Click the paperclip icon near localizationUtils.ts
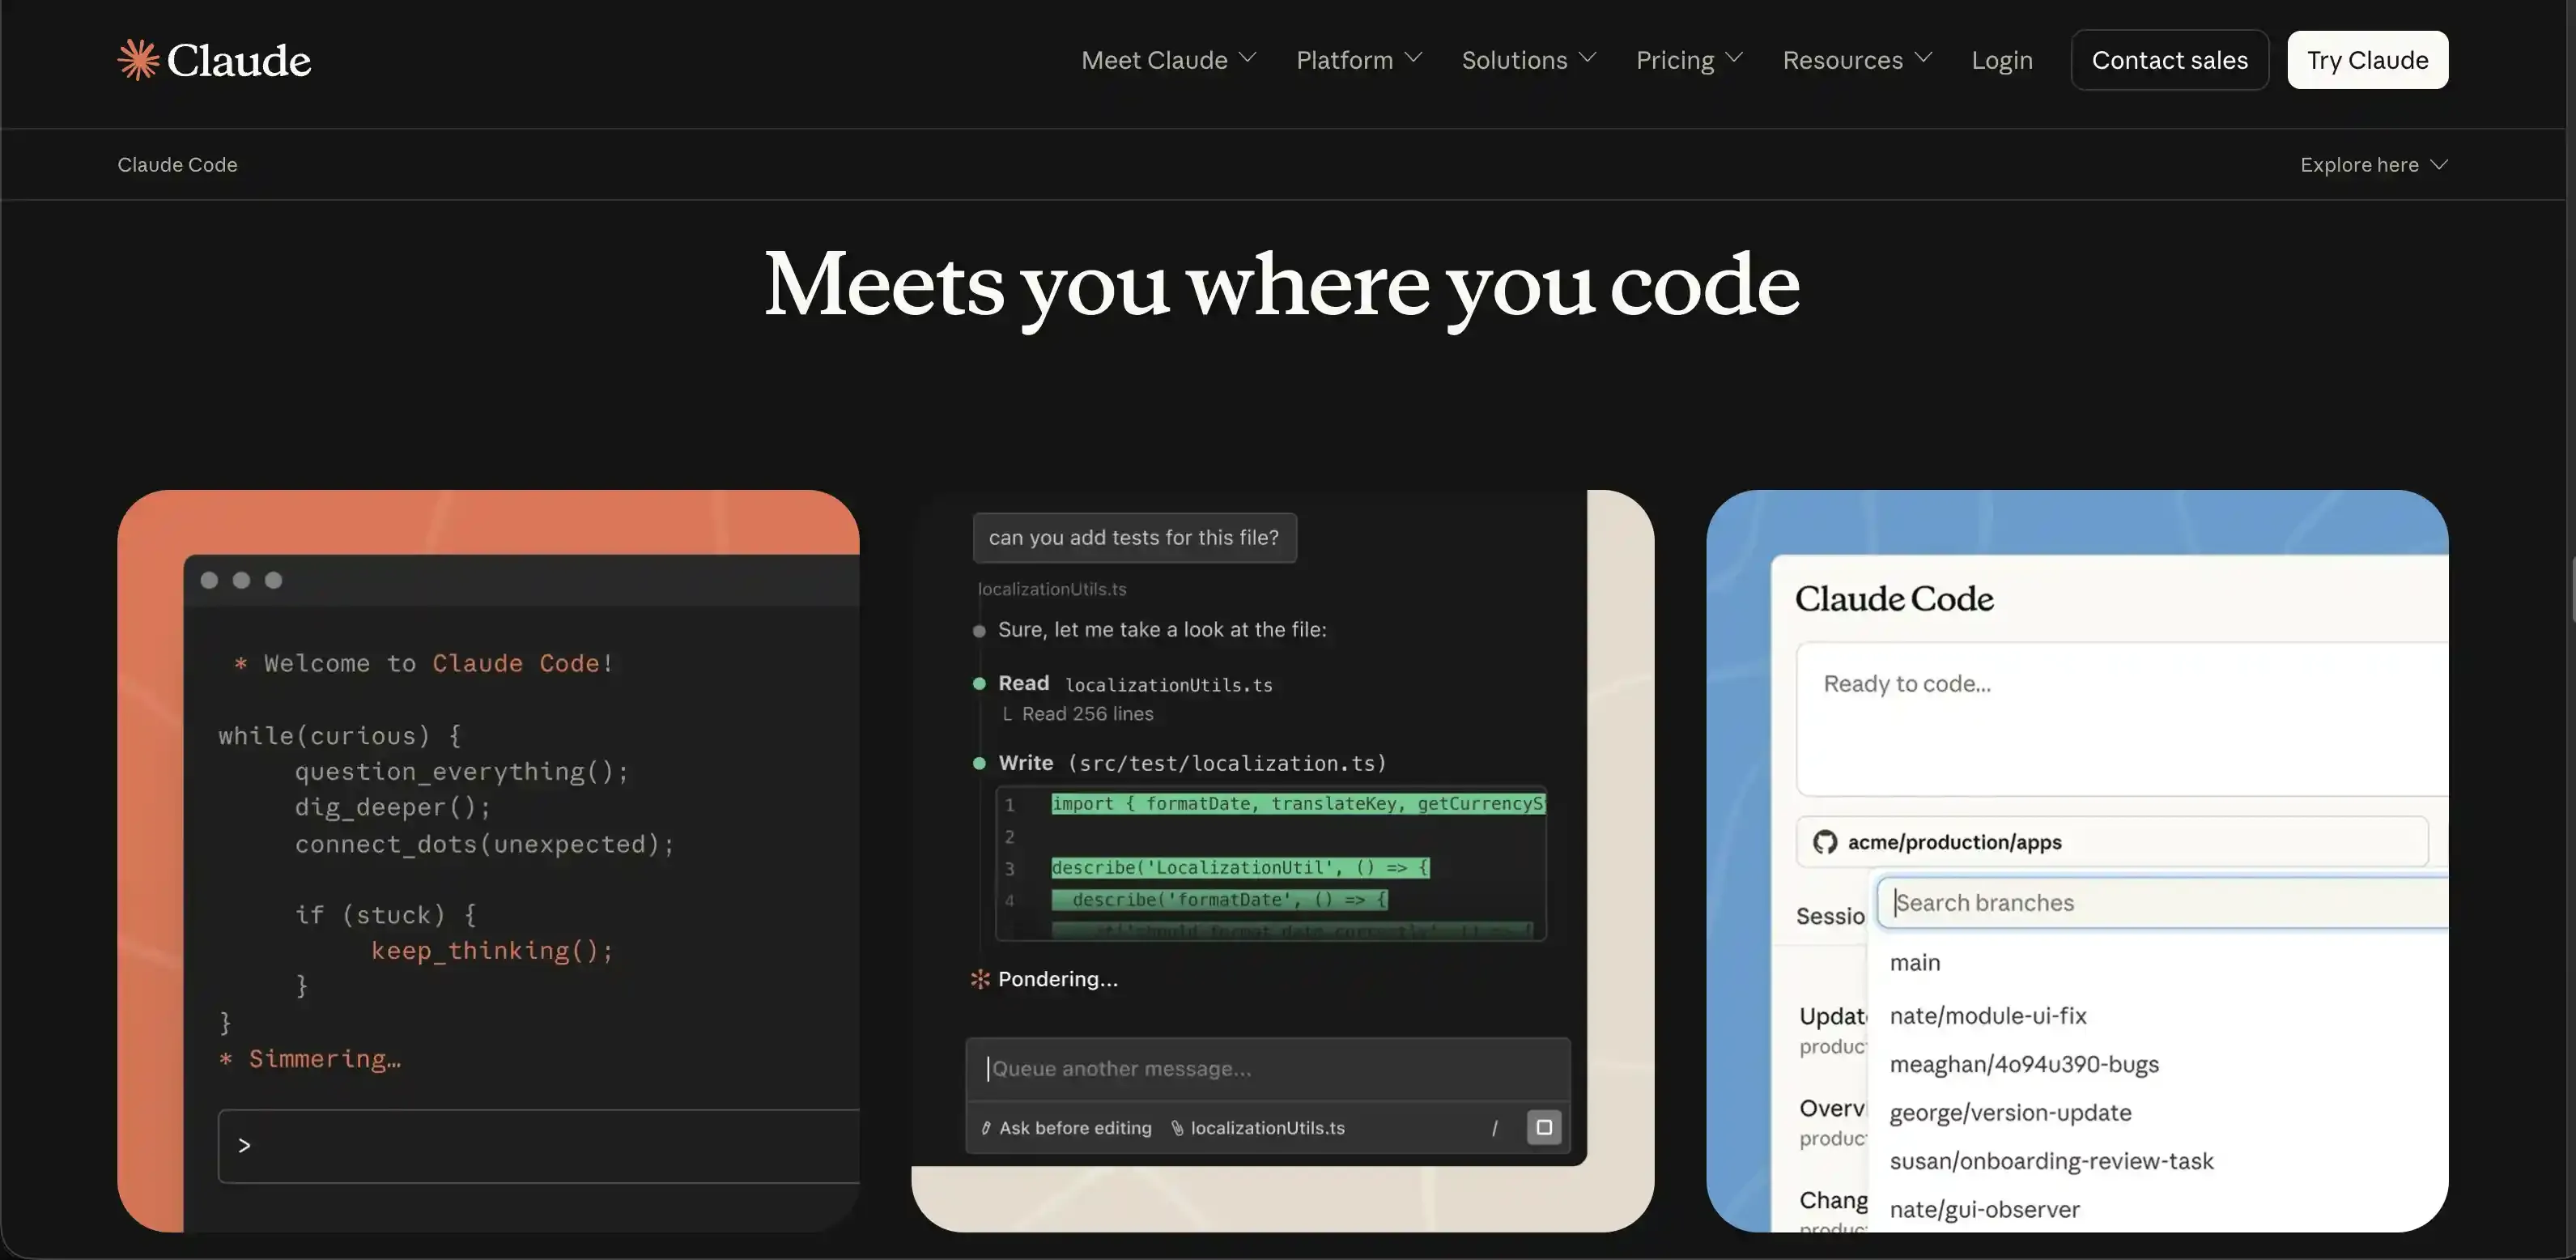This screenshot has height=1260, width=2576. click(x=1177, y=1128)
